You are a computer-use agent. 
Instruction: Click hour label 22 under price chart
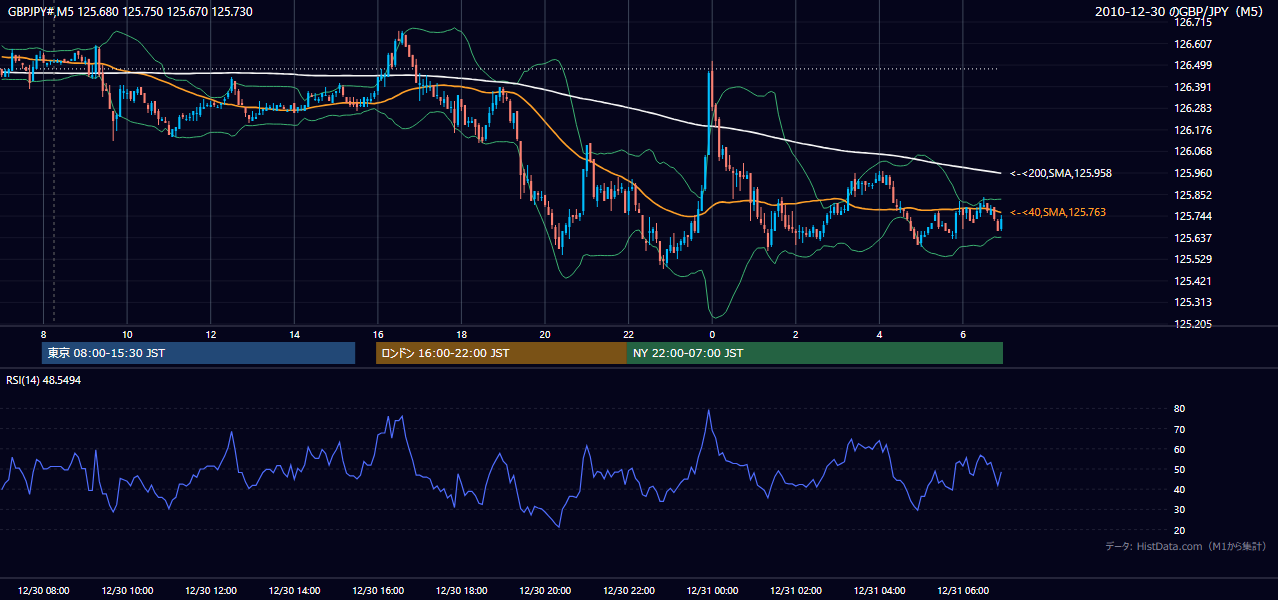(628, 334)
